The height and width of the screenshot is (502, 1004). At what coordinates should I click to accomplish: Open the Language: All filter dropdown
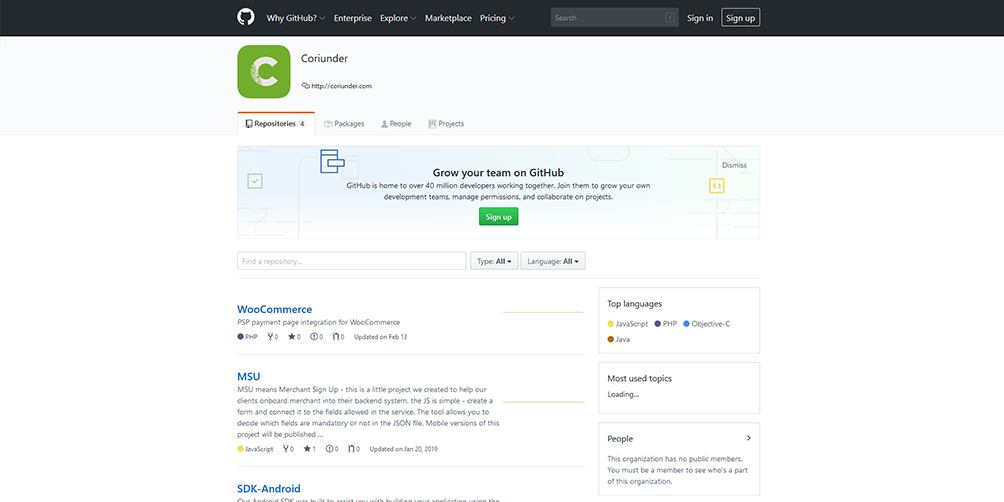point(553,261)
